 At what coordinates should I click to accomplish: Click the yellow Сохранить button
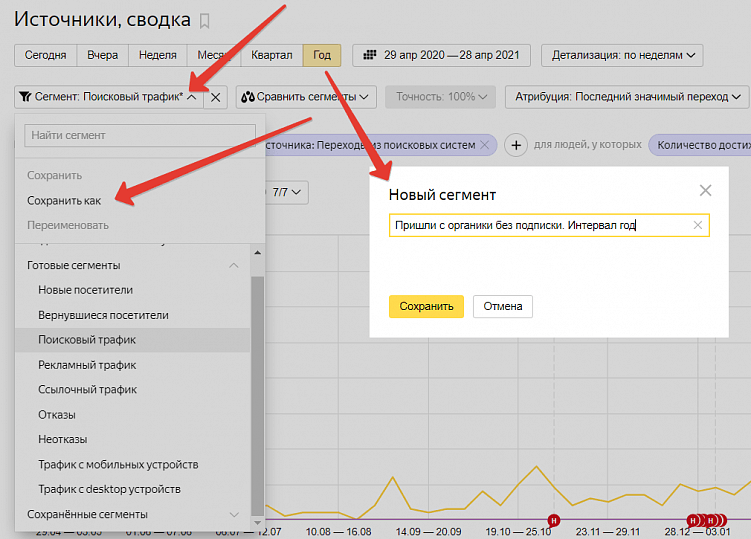point(426,307)
